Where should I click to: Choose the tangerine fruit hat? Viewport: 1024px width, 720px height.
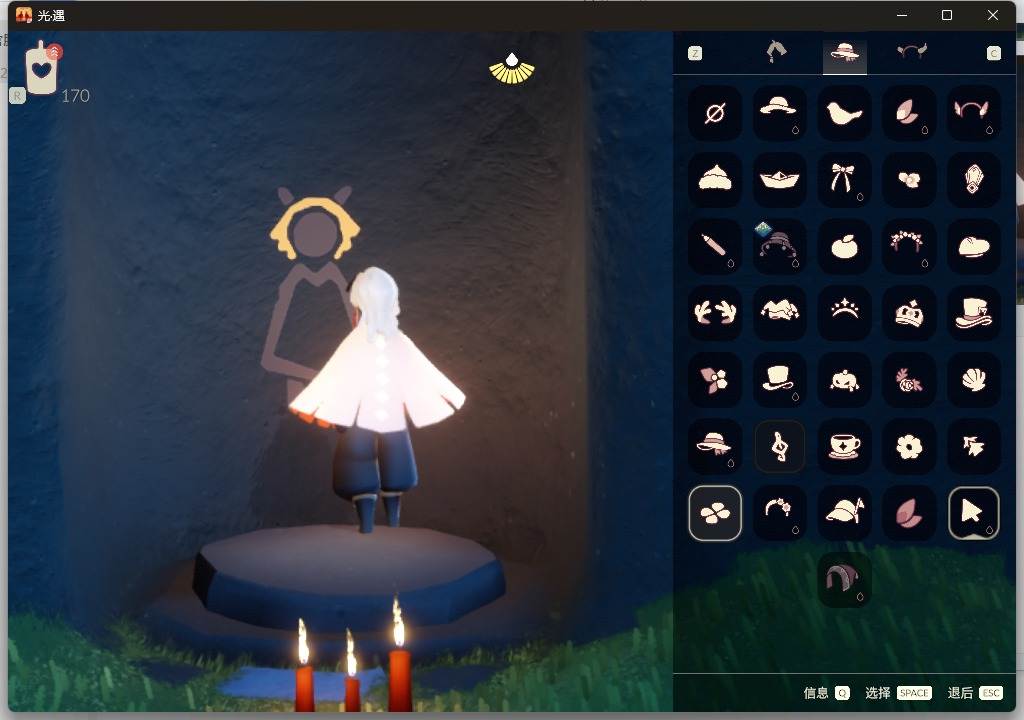coord(844,246)
